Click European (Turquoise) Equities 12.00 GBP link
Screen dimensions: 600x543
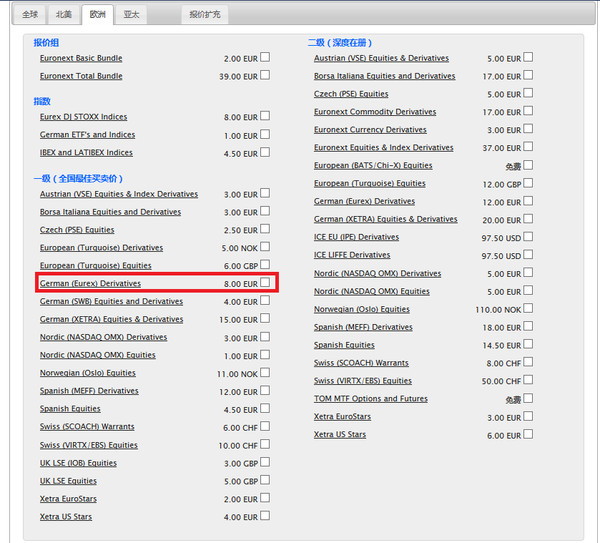click(x=370, y=184)
